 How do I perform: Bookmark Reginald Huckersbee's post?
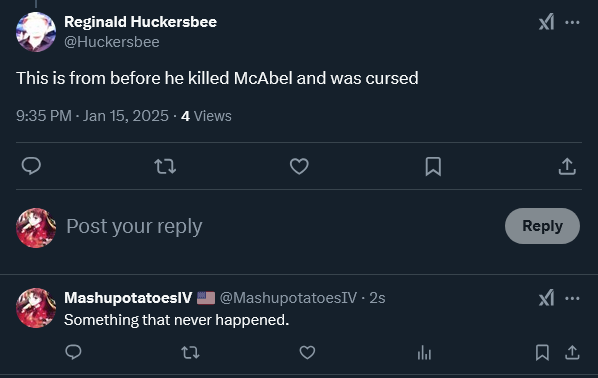433,167
